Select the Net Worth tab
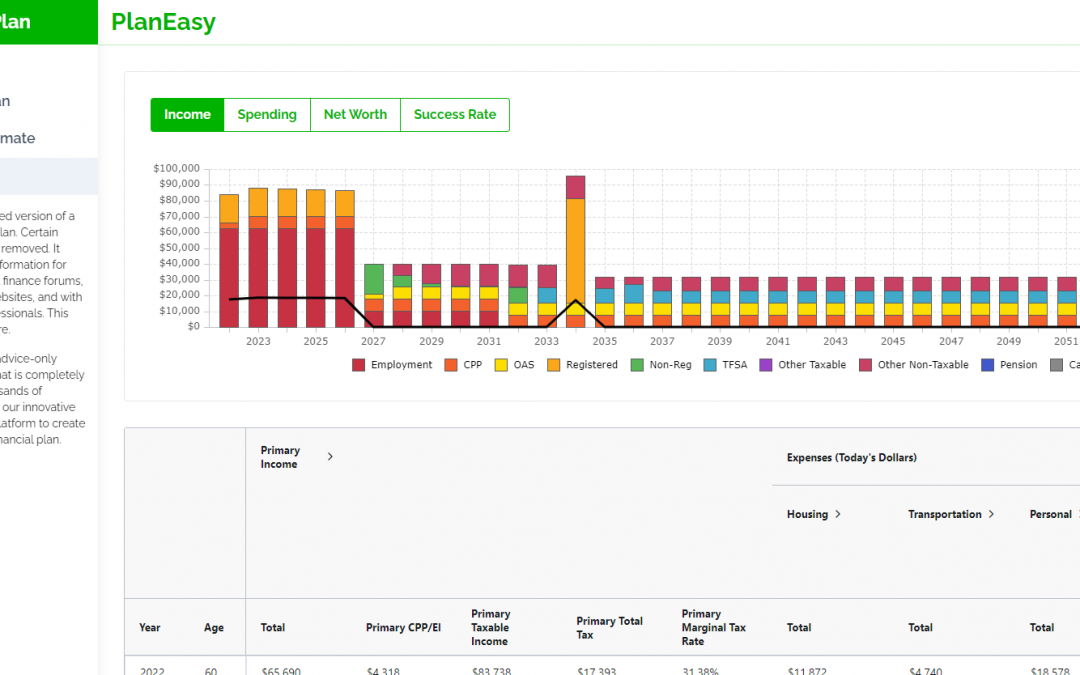The height and width of the screenshot is (675, 1080). tap(355, 114)
